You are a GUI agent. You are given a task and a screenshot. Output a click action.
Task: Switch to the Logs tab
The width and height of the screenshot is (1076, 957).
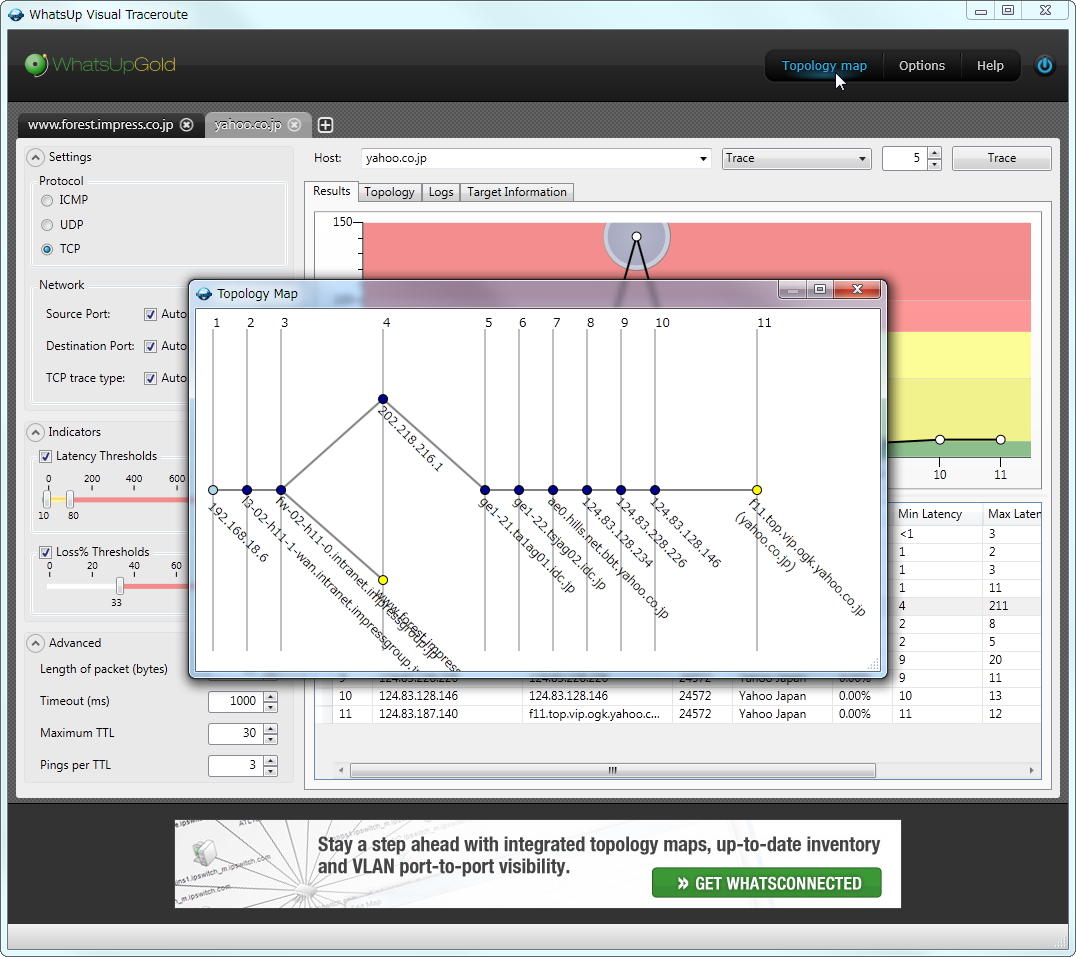[x=441, y=192]
